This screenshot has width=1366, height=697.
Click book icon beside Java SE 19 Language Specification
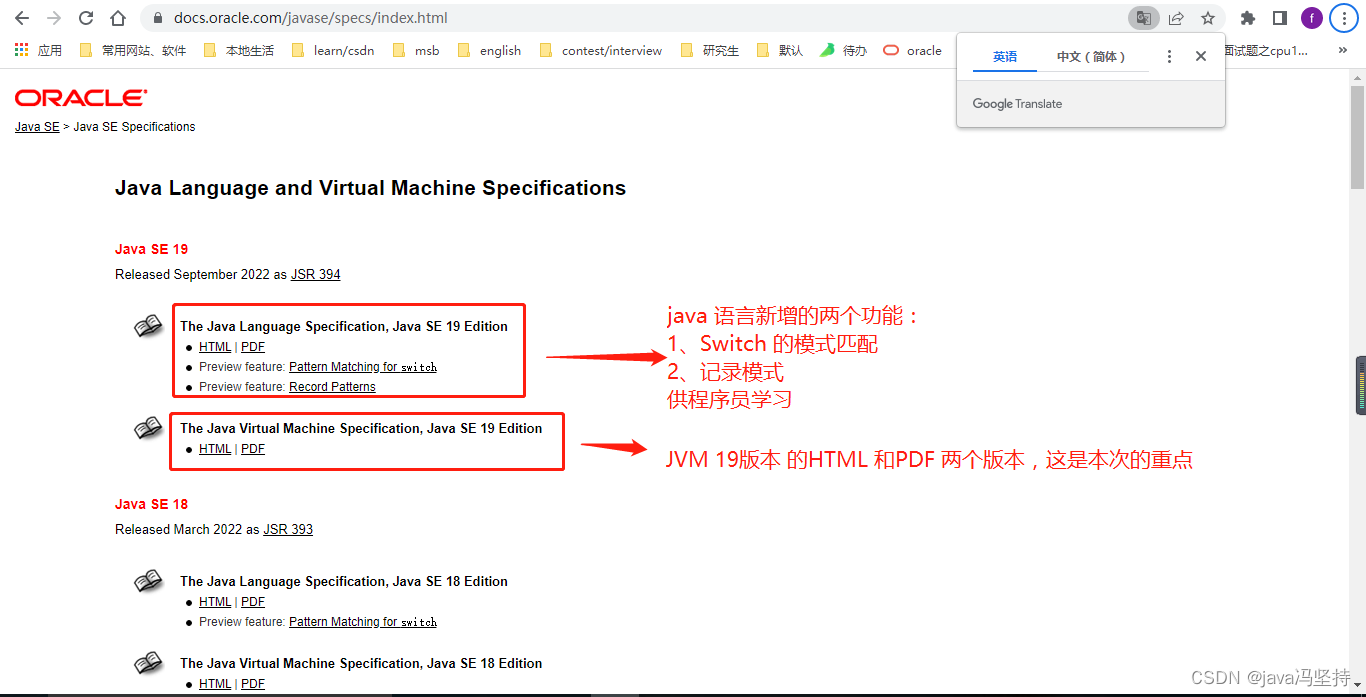[x=148, y=326]
